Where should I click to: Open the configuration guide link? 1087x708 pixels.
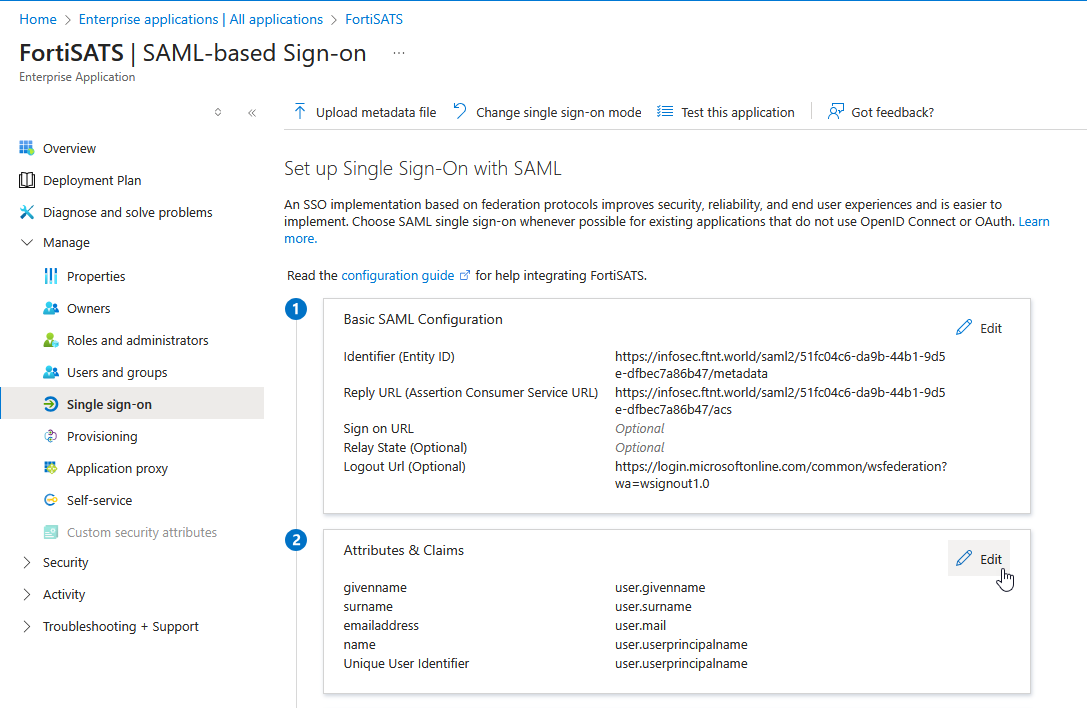(x=397, y=275)
